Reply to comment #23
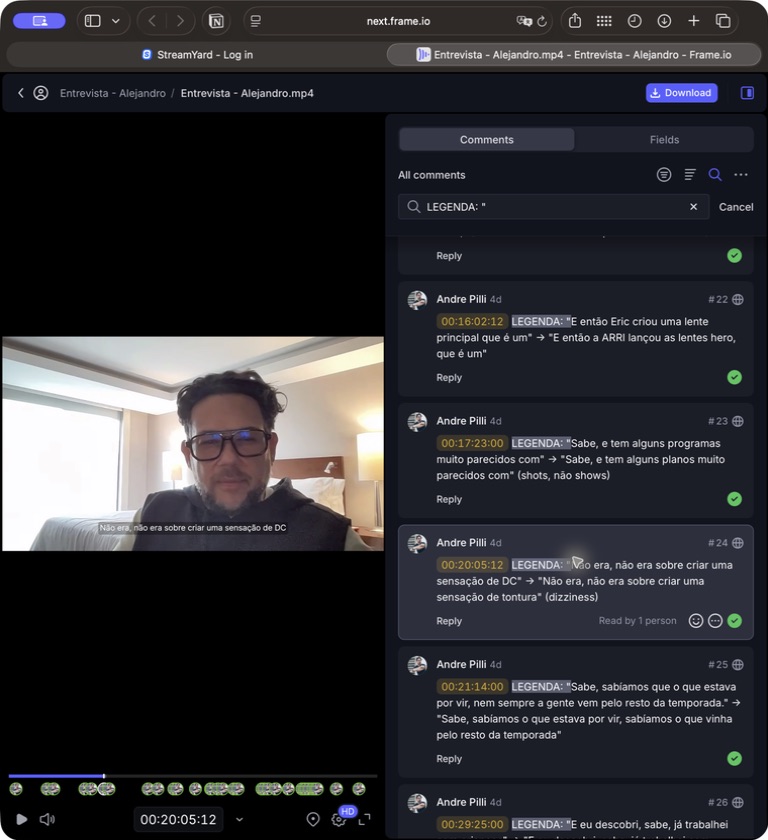The height and width of the screenshot is (840, 768). coord(449,499)
